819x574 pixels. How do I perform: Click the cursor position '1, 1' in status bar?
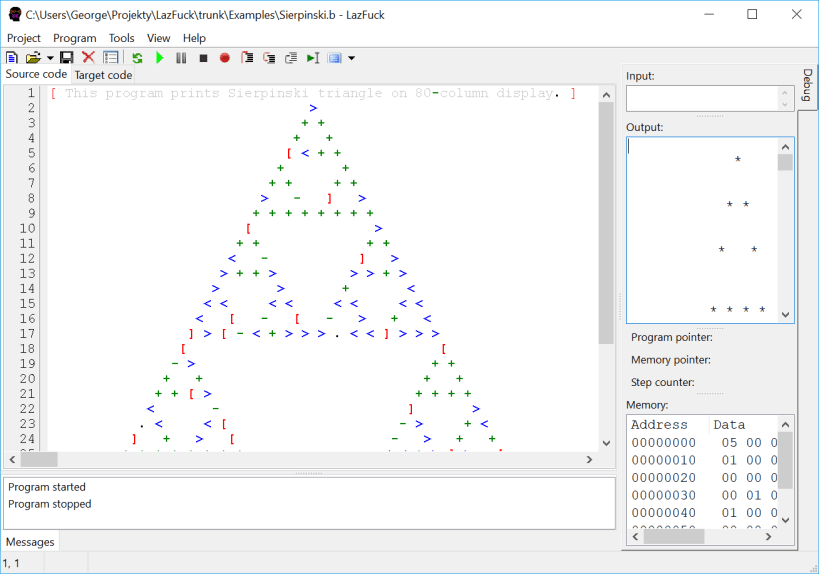click(x=11, y=563)
